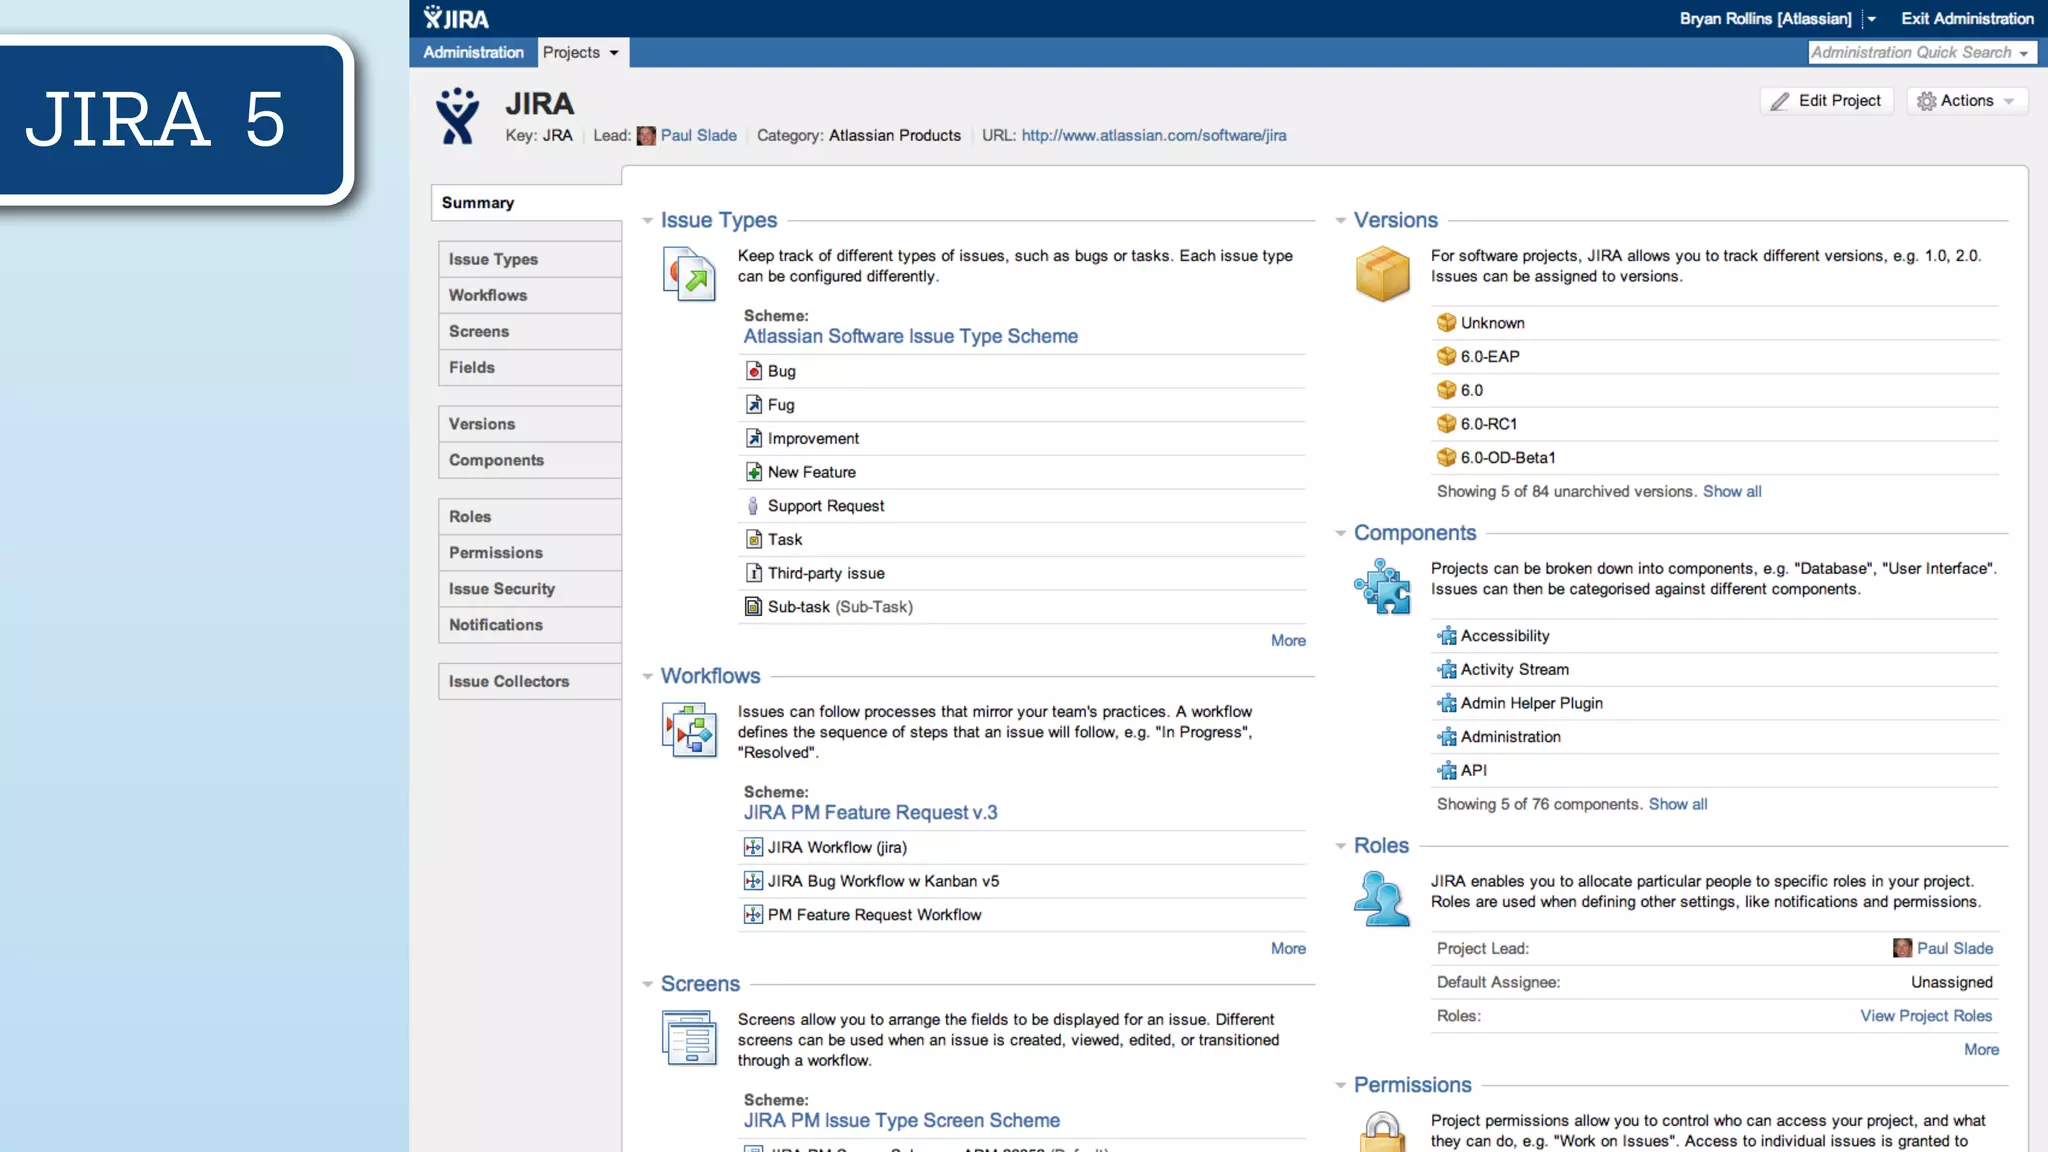
Task: Click 'Admin Helper Plugin' component row
Action: click(1715, 704)
